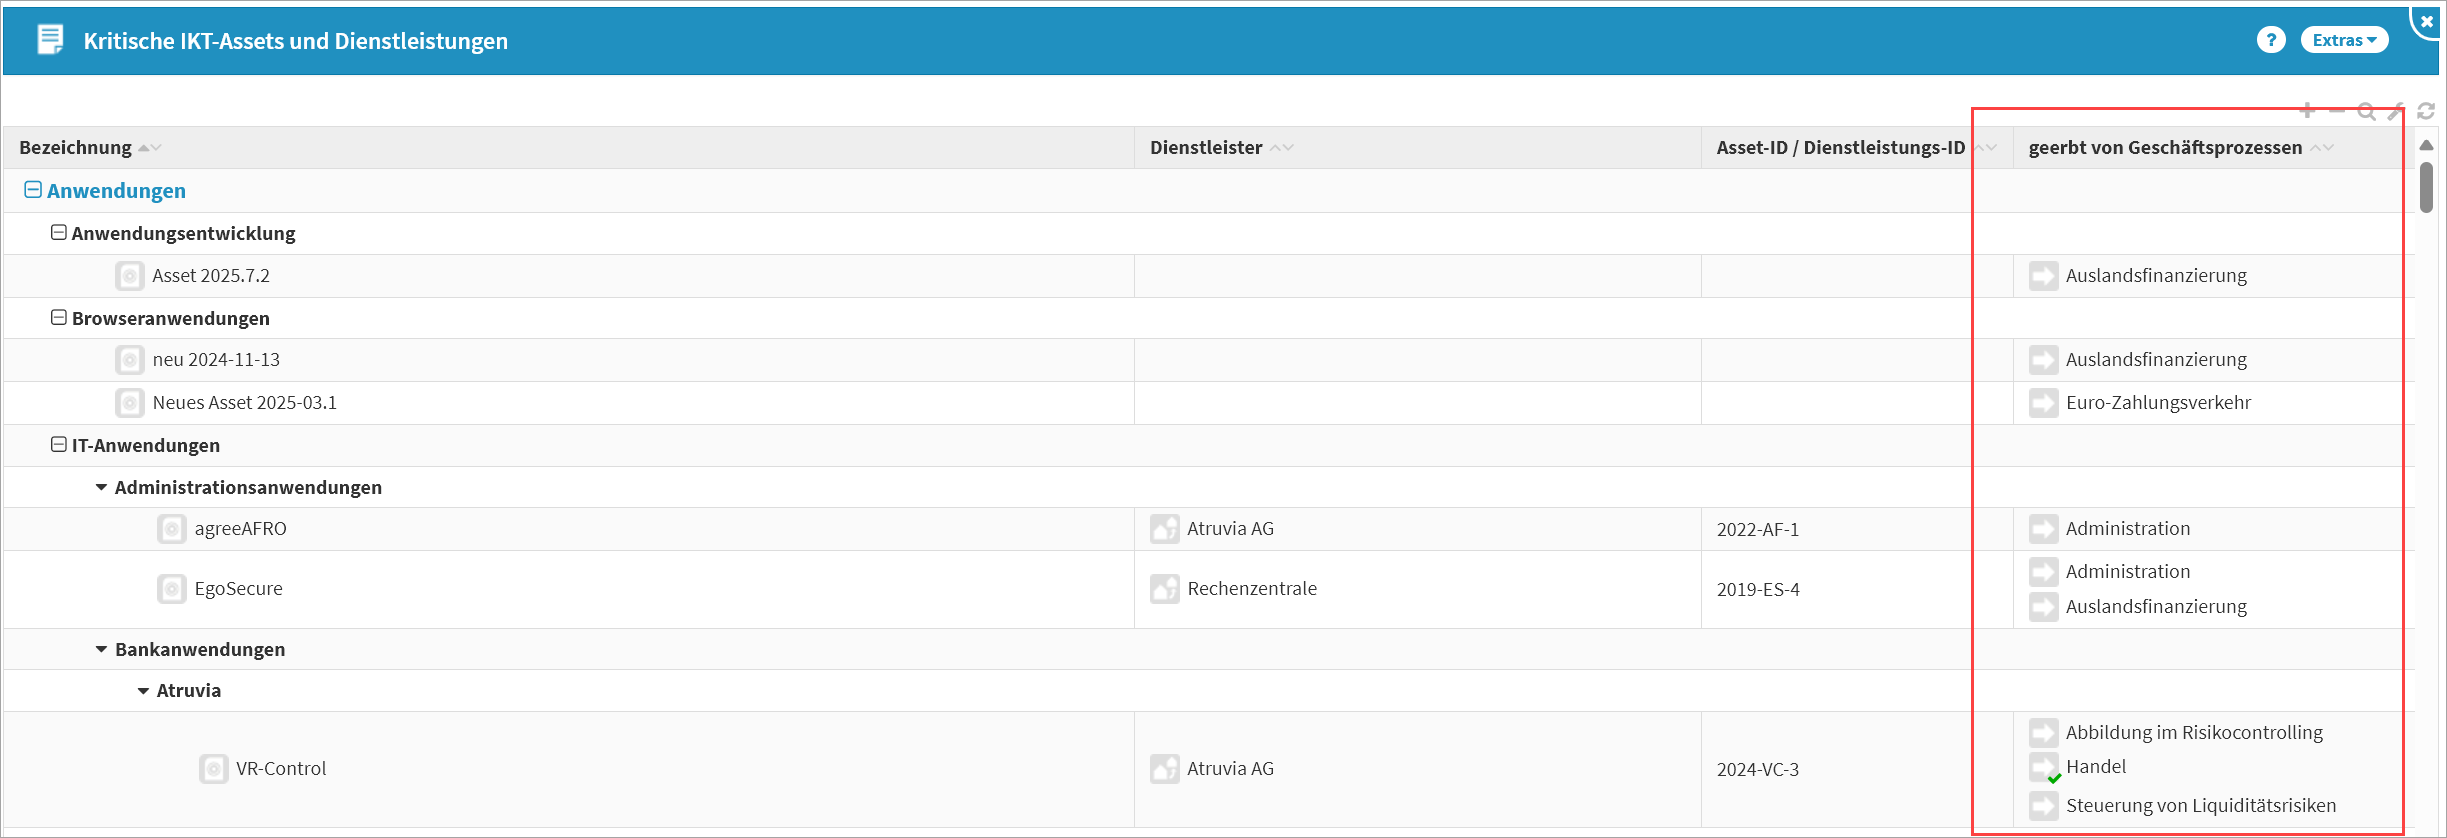
Task: Click the Rechenzentrale provider name
Action: click(x=1252, y=589)
